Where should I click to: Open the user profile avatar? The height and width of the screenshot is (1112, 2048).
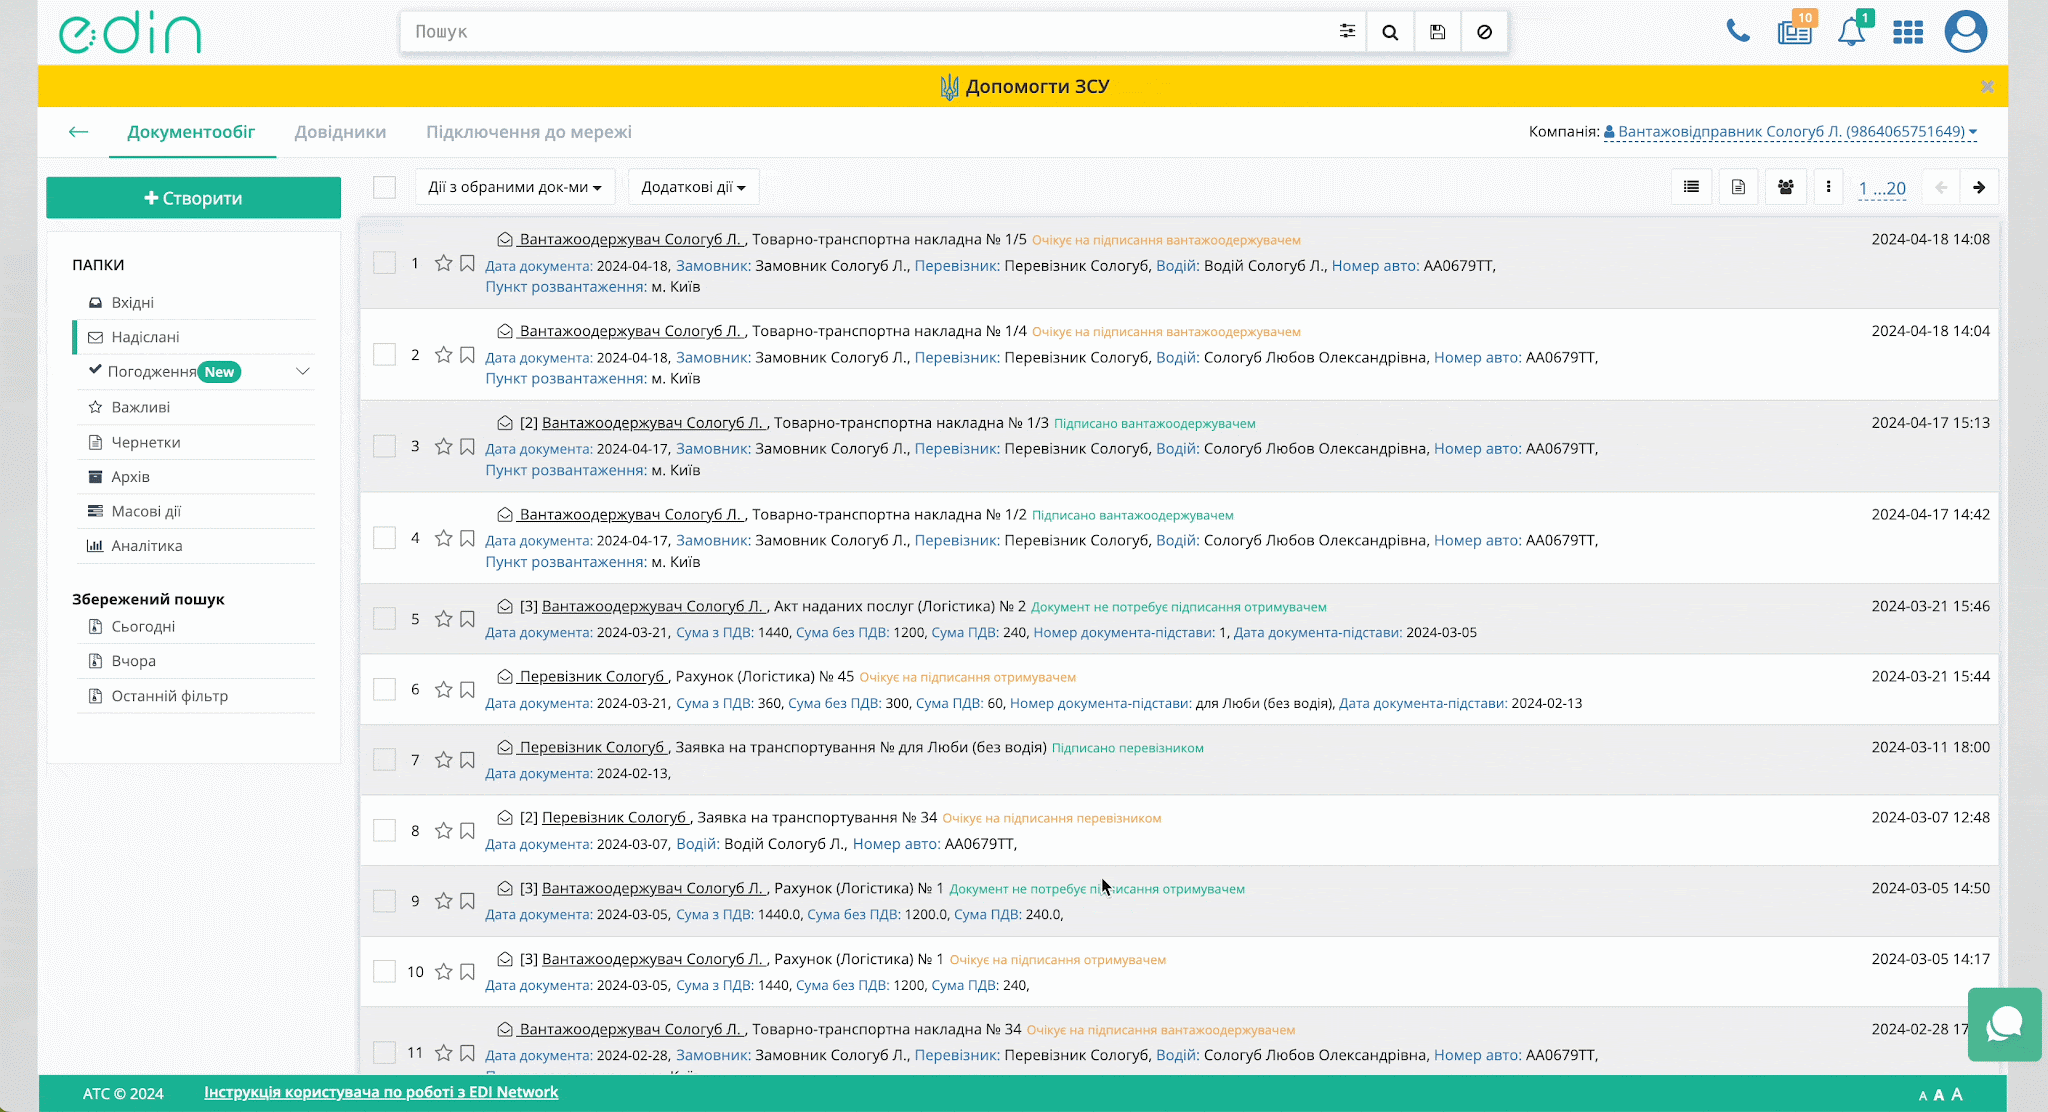[x=1965, y=31]
